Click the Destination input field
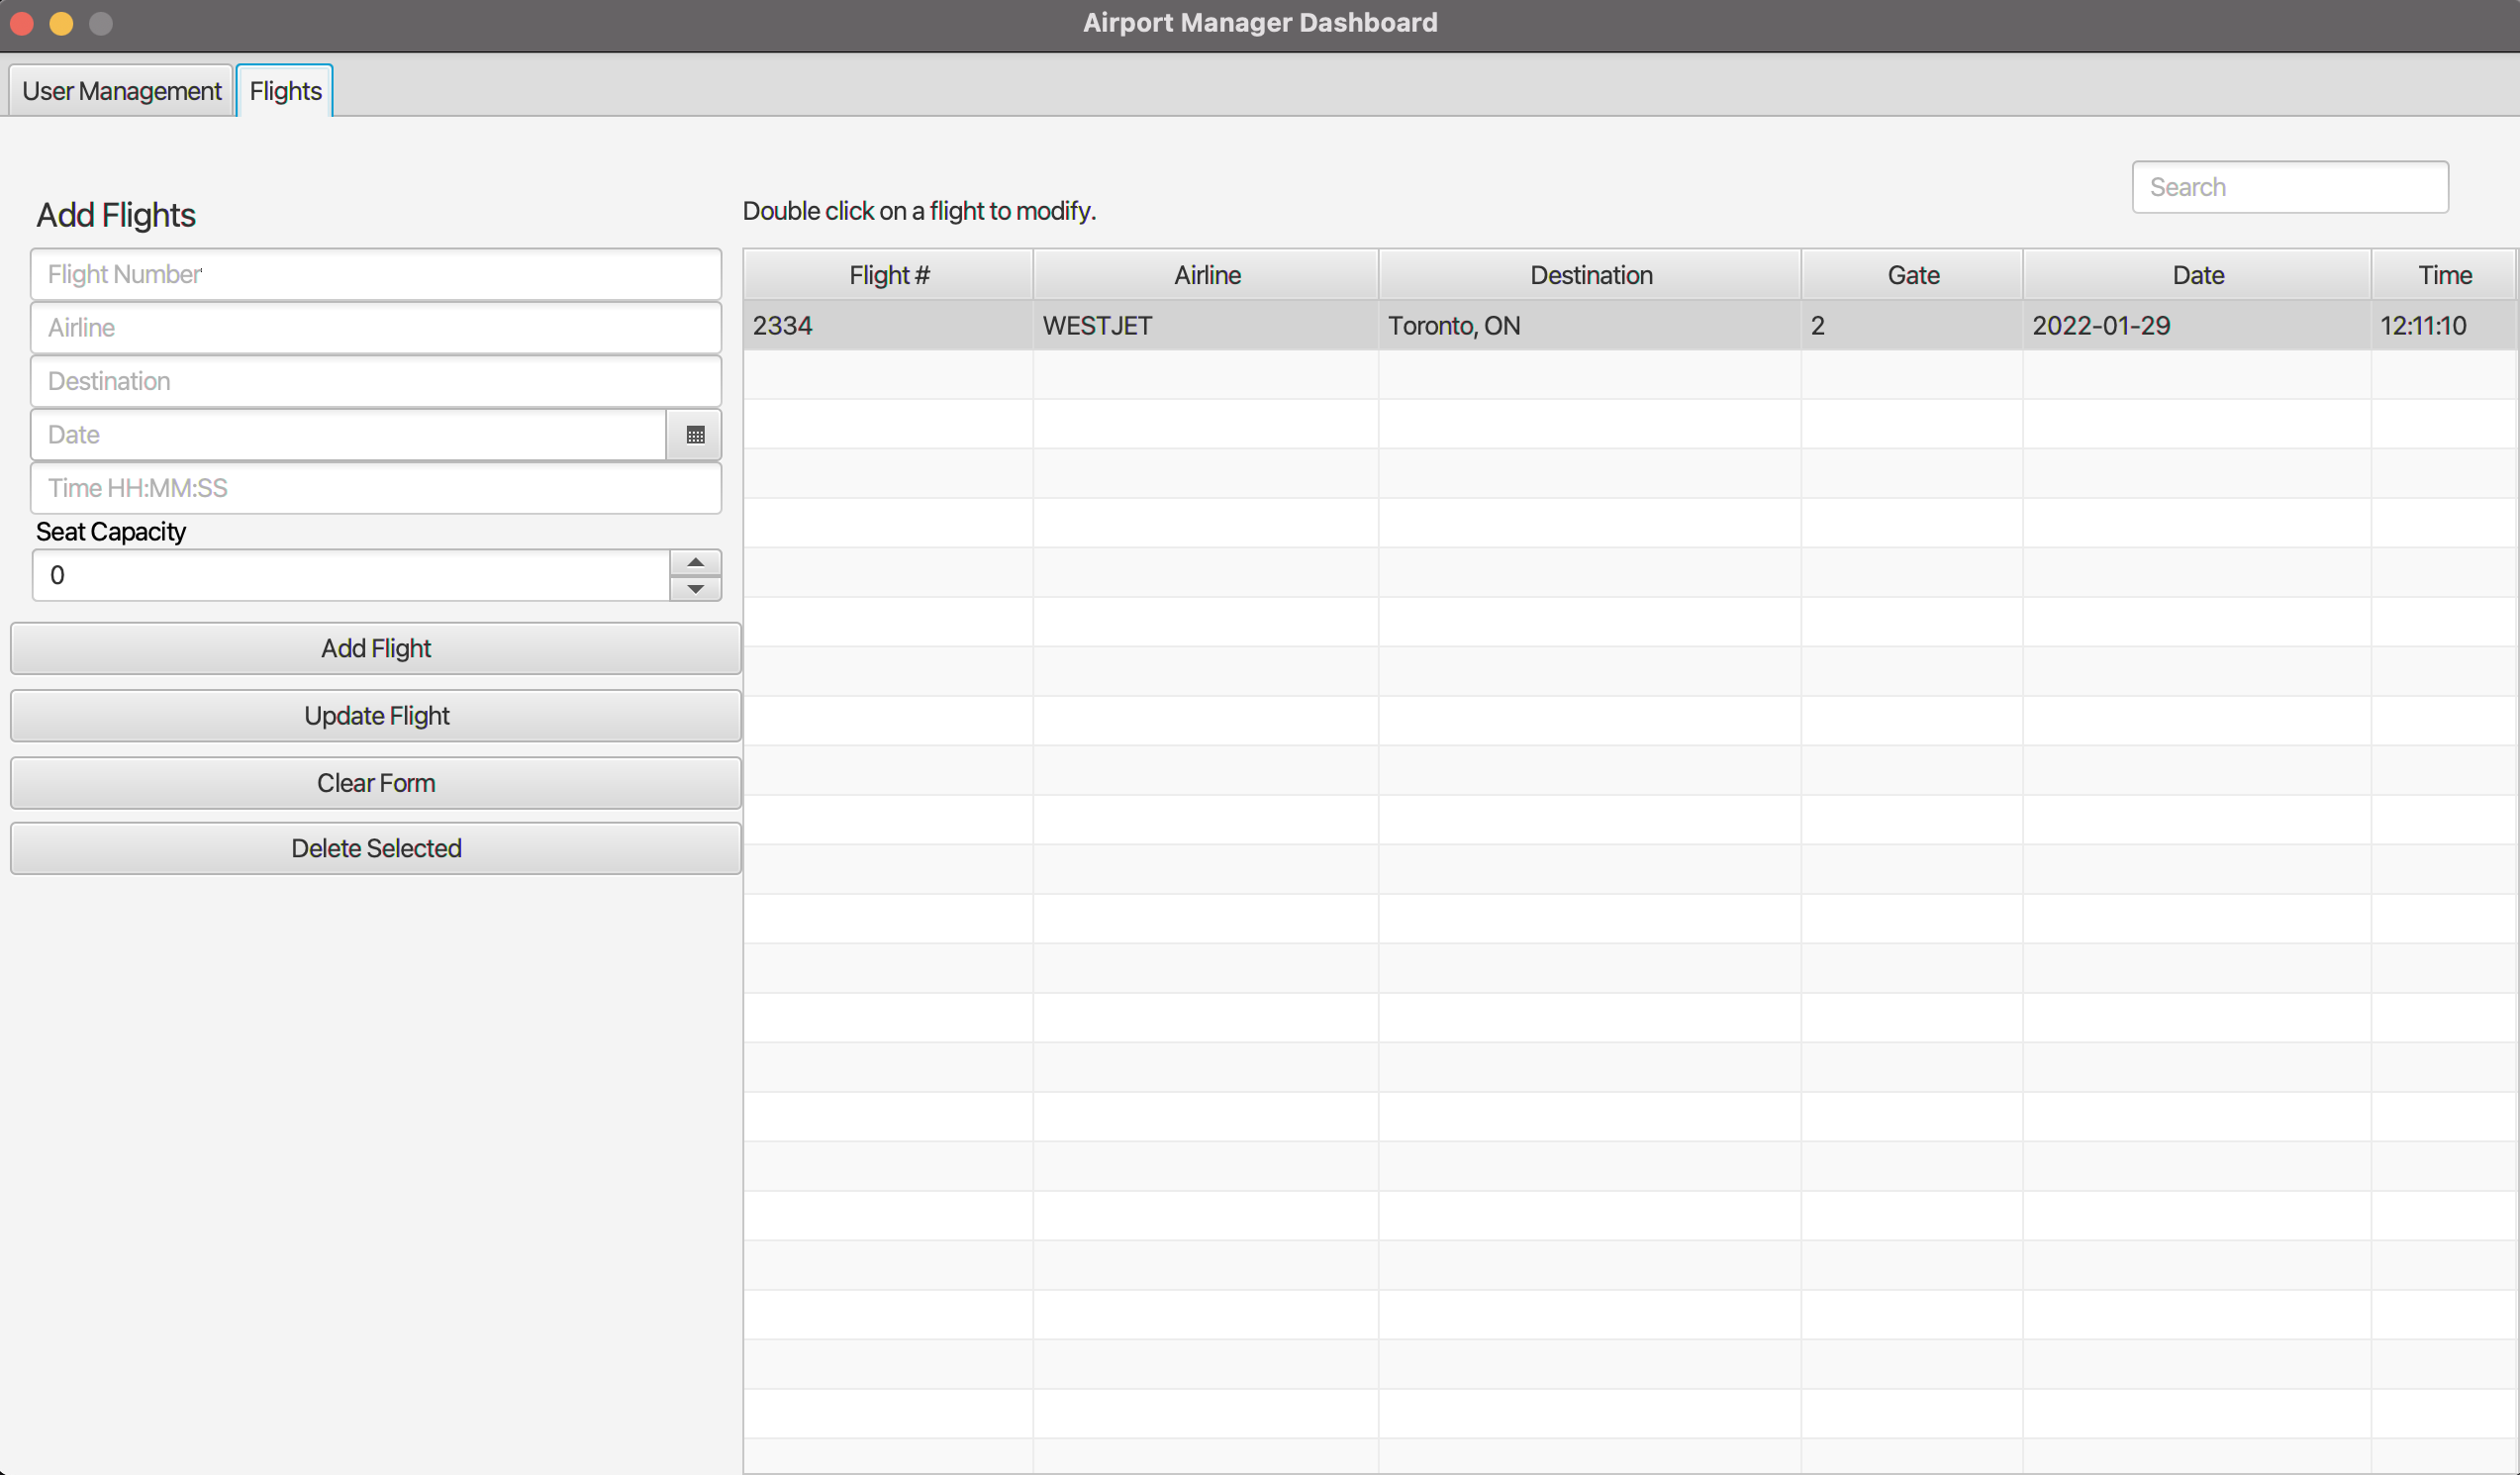Screen dimensions: 2520x1475 tap(375, 380)
